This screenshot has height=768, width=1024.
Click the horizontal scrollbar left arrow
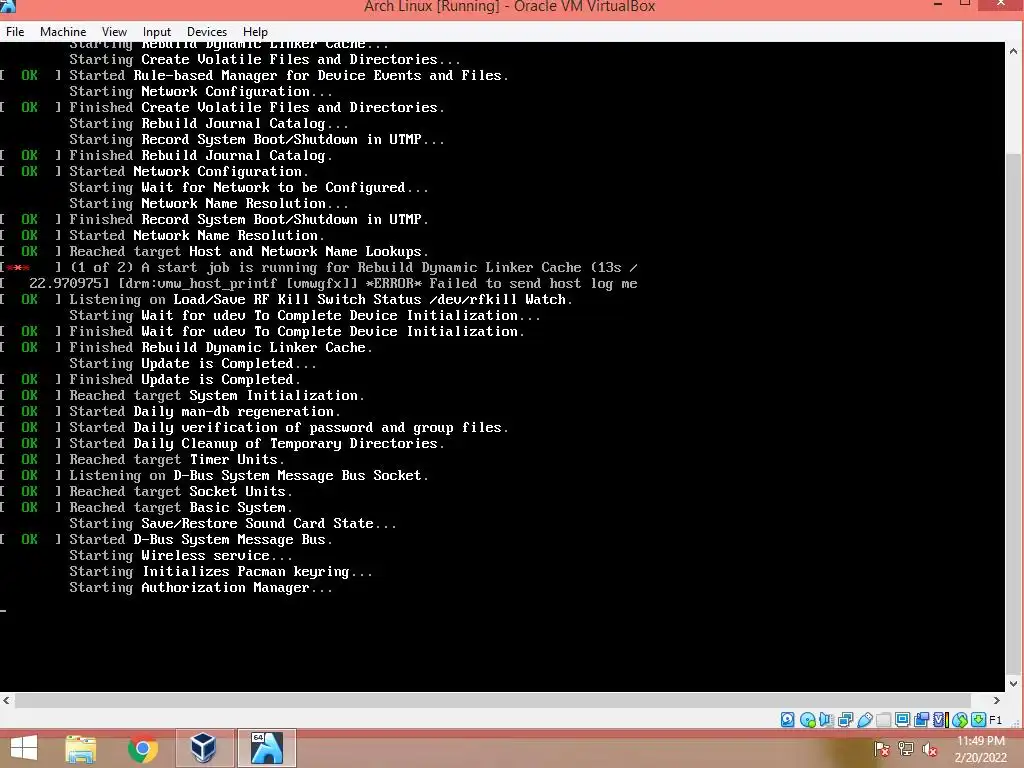pos(7,700)
